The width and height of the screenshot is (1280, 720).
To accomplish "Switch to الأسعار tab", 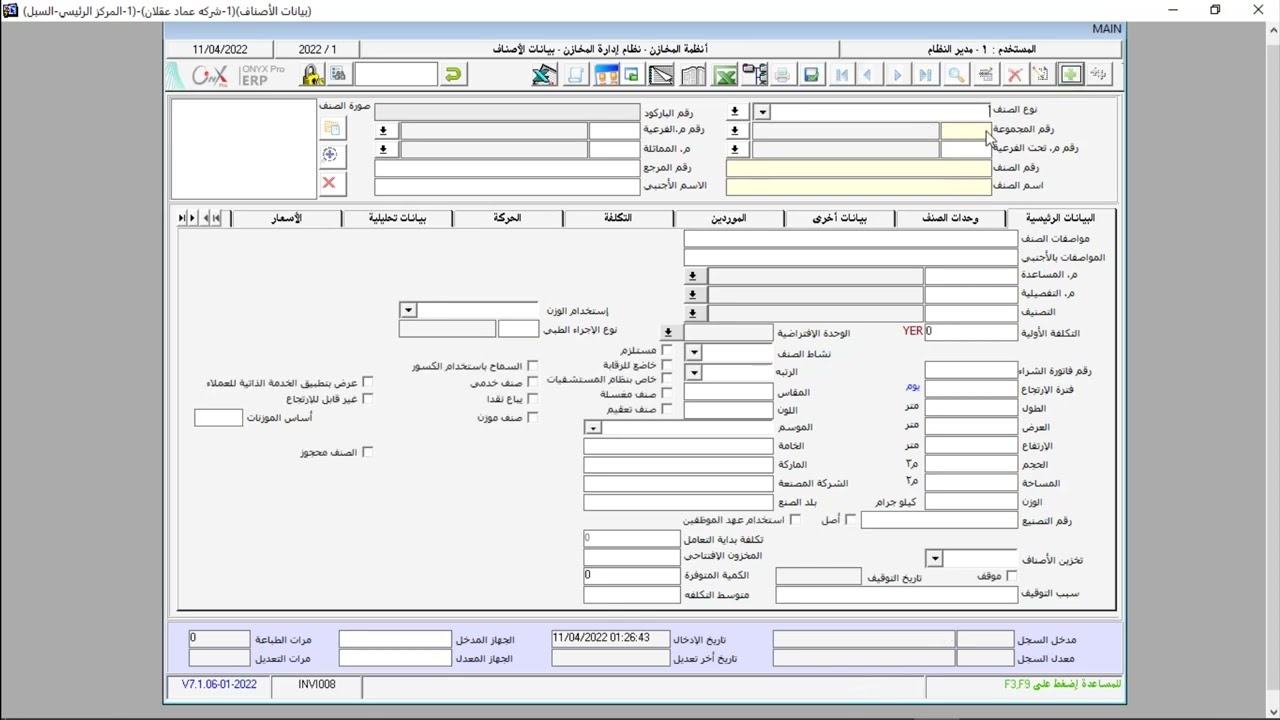I will (x=286, y=218).
